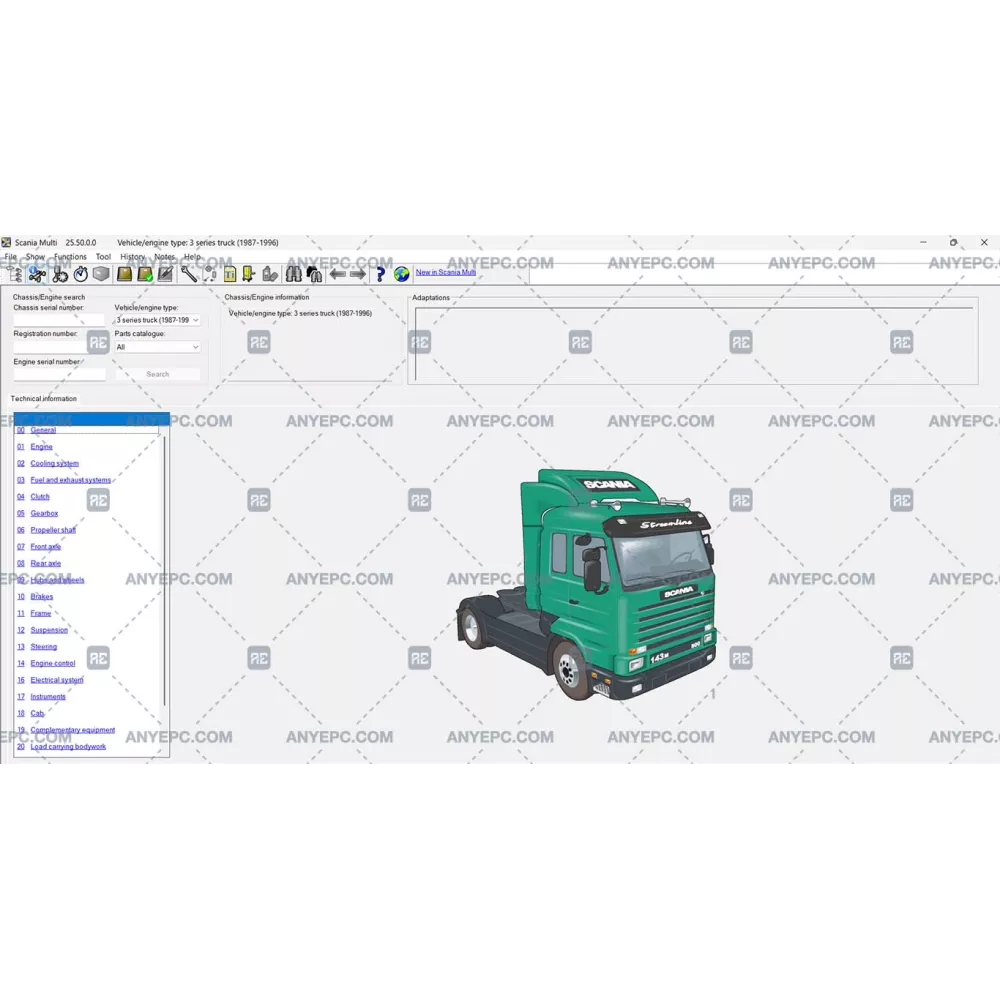This screenshot has width=1000, height=1000.
Task: Open the Functions menu
Action: point(70,257)
